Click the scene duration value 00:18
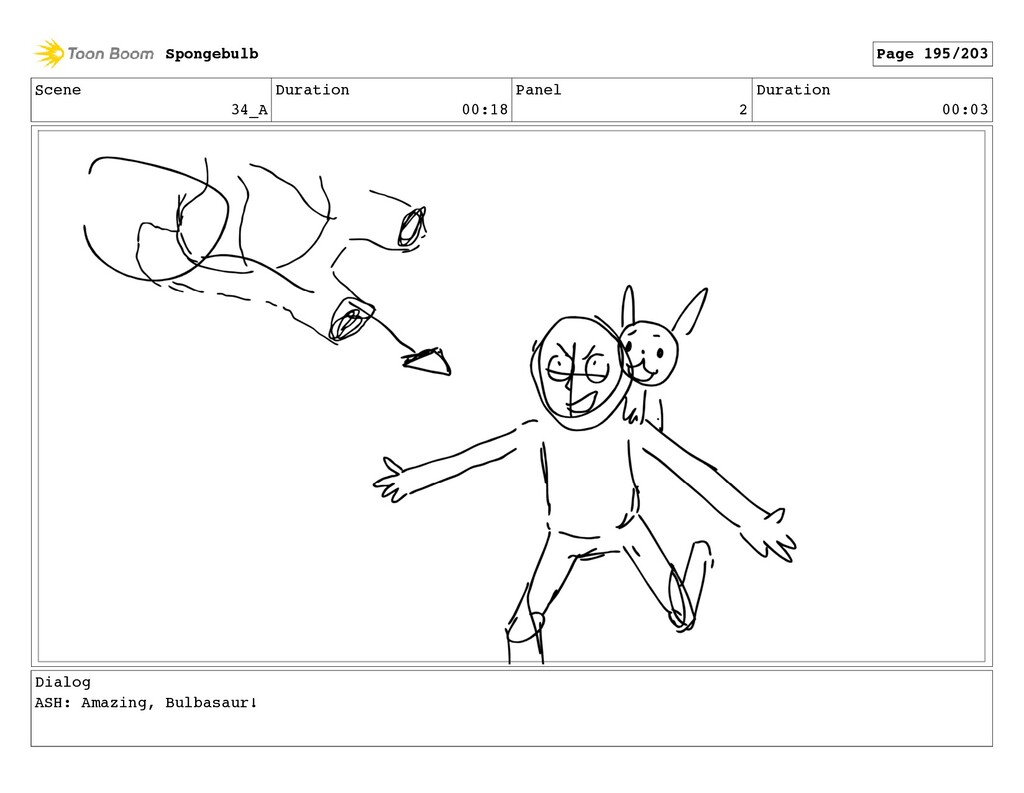The width and height of the screenshot is (1024, 793). tap(485, 110)
